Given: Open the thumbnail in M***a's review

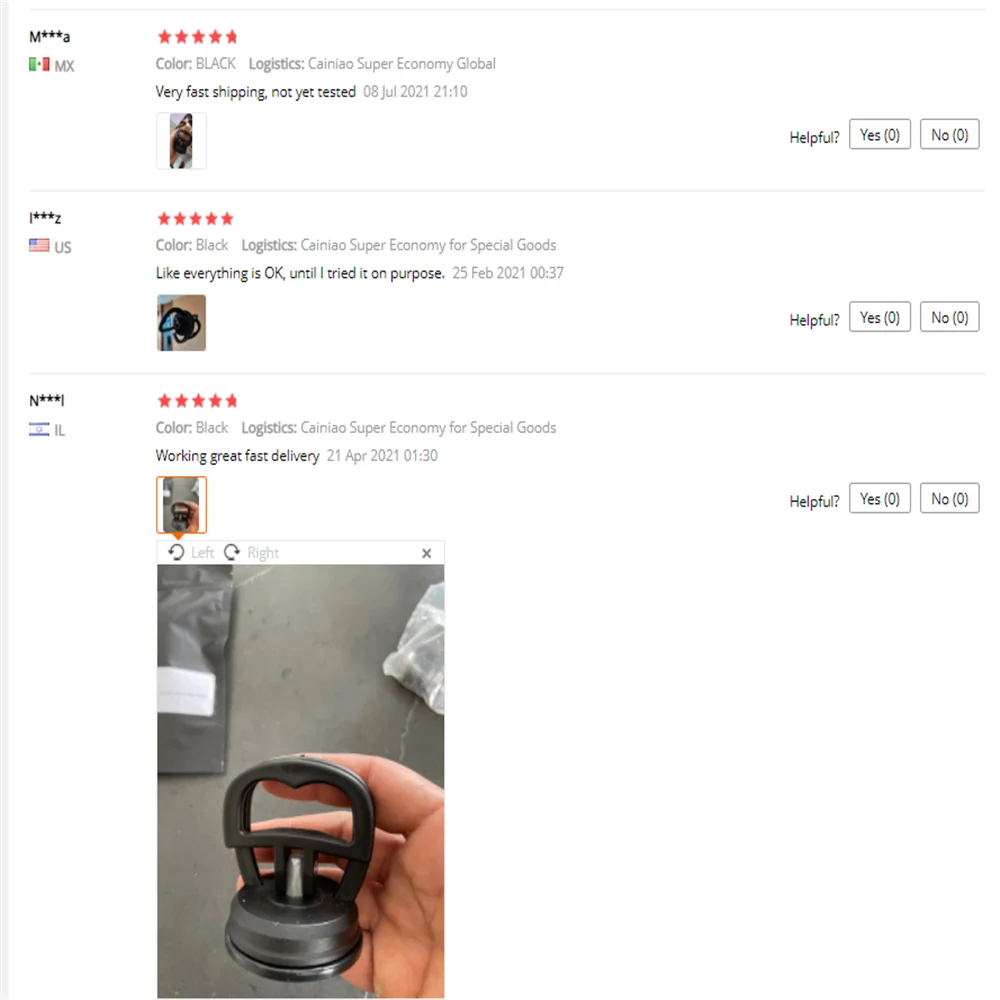Looking at the screenshot, I should click(181, 141).
